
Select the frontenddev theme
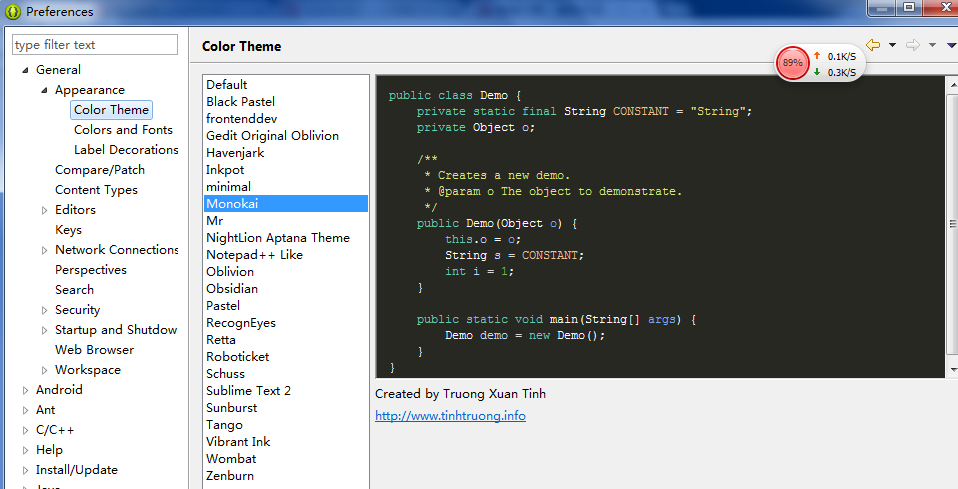pos(286,119)
